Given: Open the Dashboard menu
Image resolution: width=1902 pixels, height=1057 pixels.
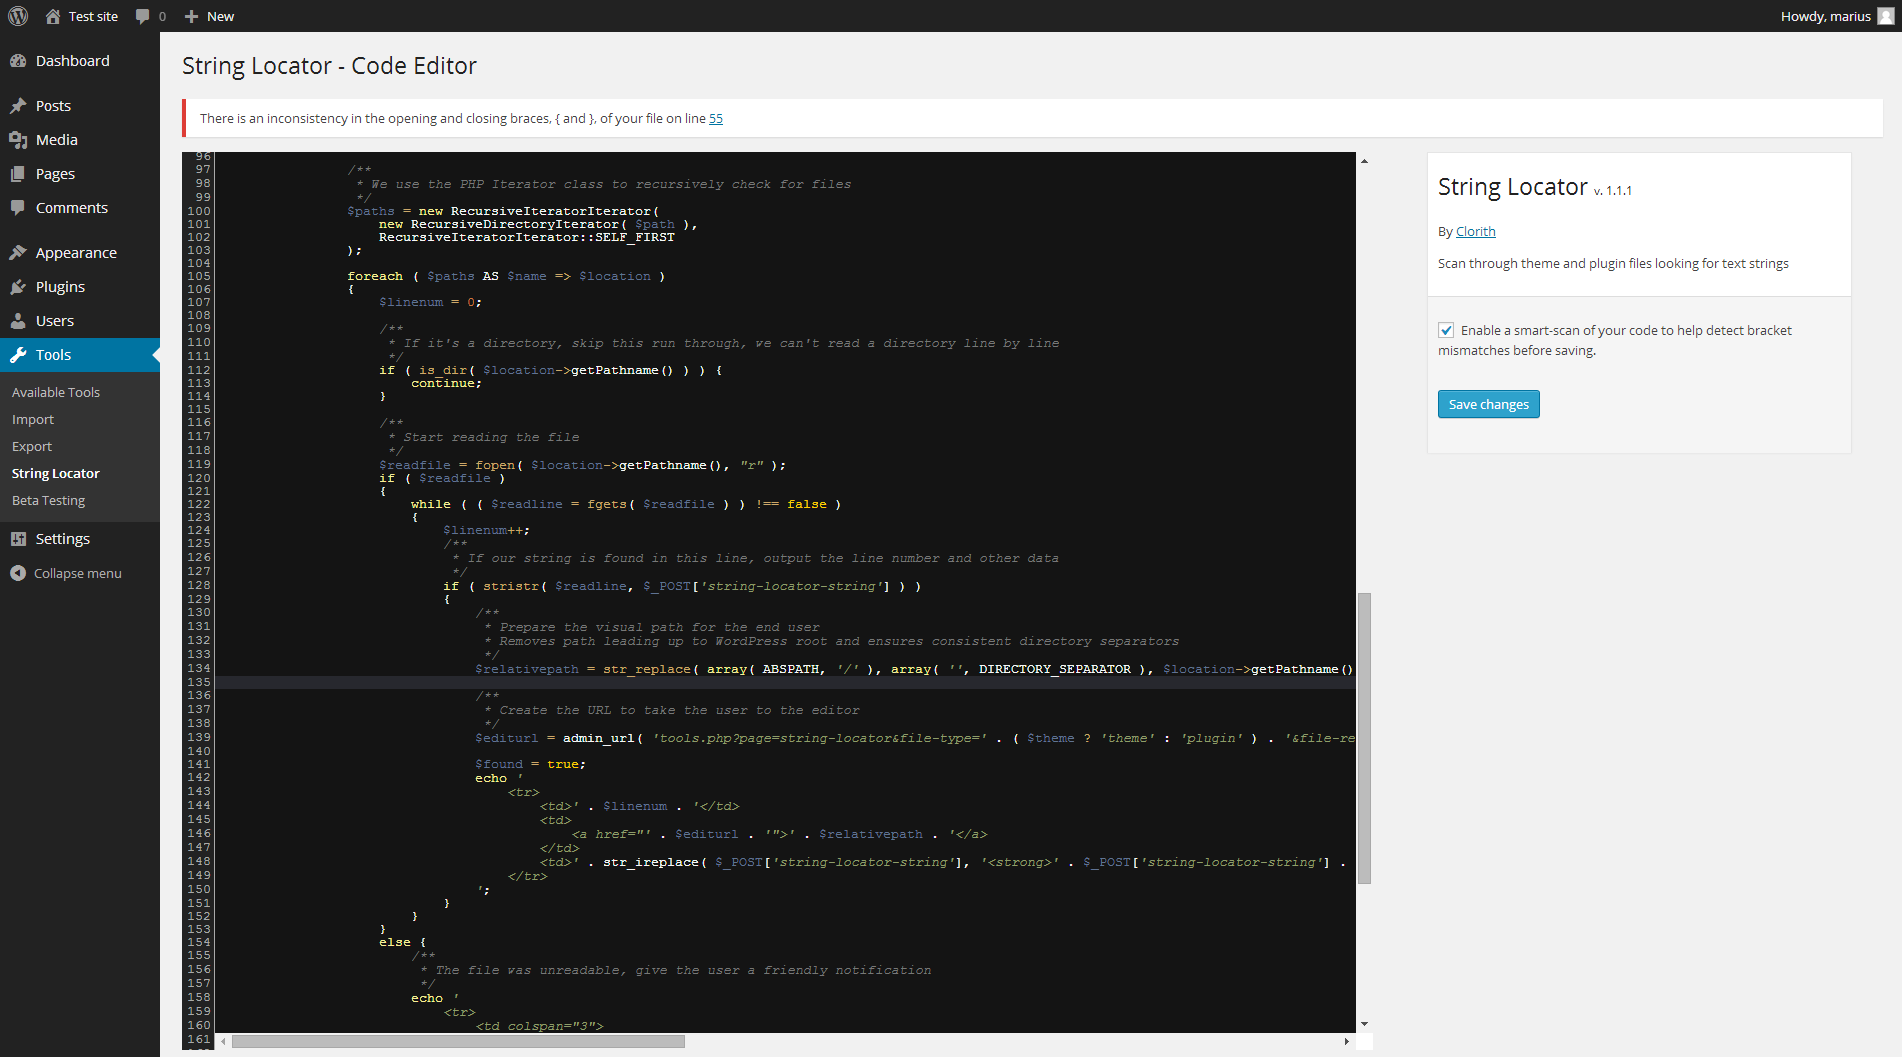Looking at the screenshot, I should [80, 61].
